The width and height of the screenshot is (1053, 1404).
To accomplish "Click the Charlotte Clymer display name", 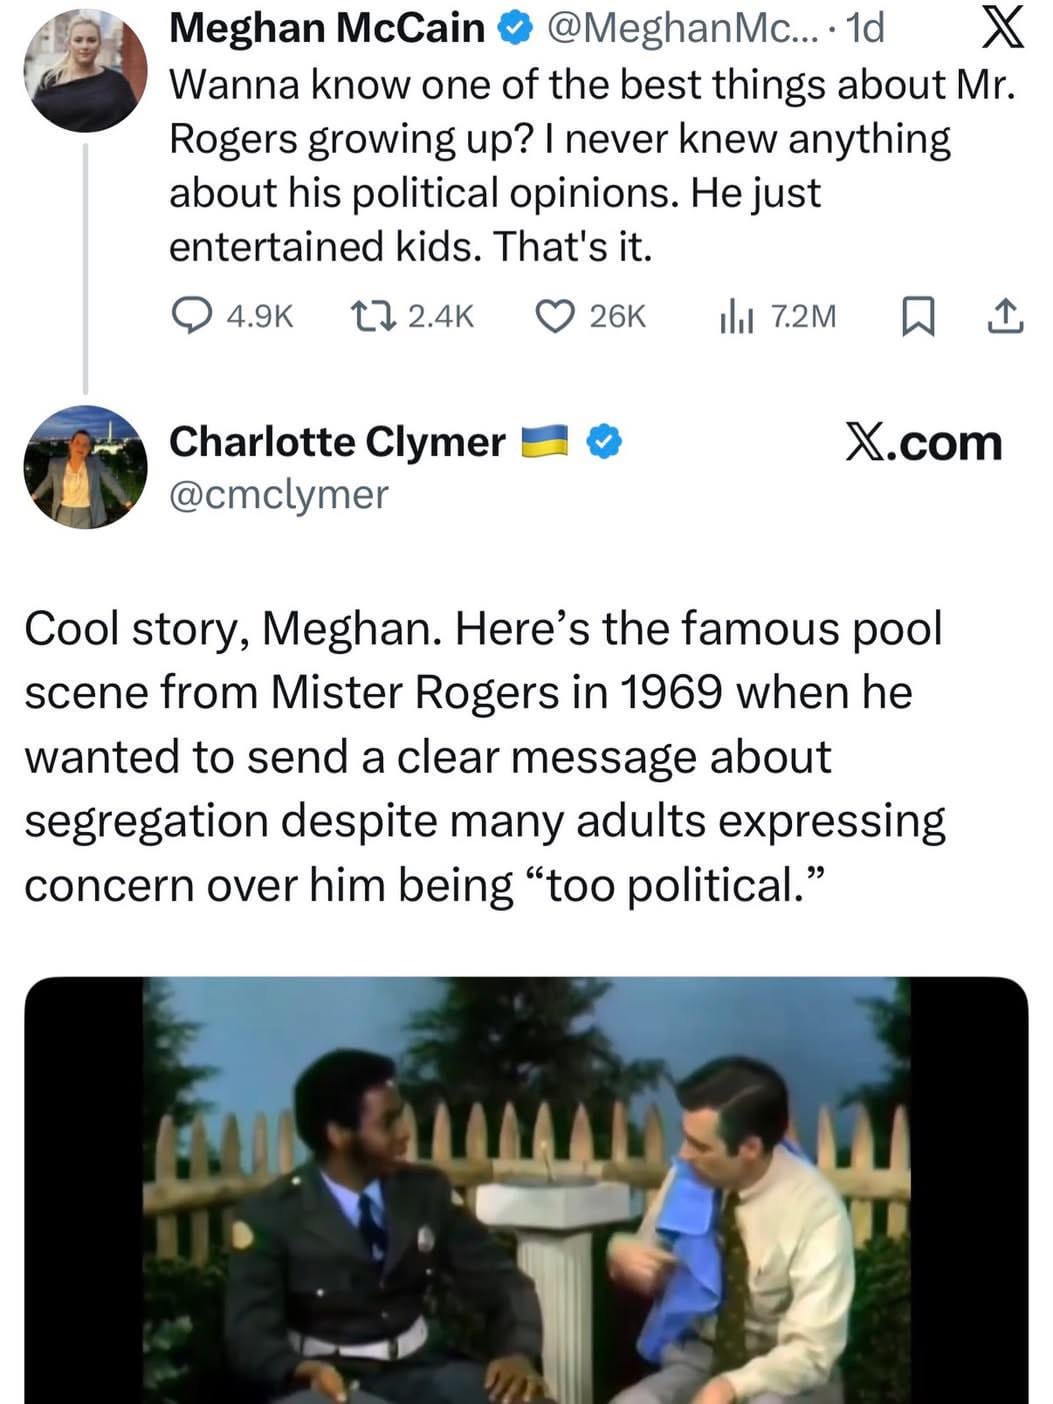I will (x=337, y=441).
